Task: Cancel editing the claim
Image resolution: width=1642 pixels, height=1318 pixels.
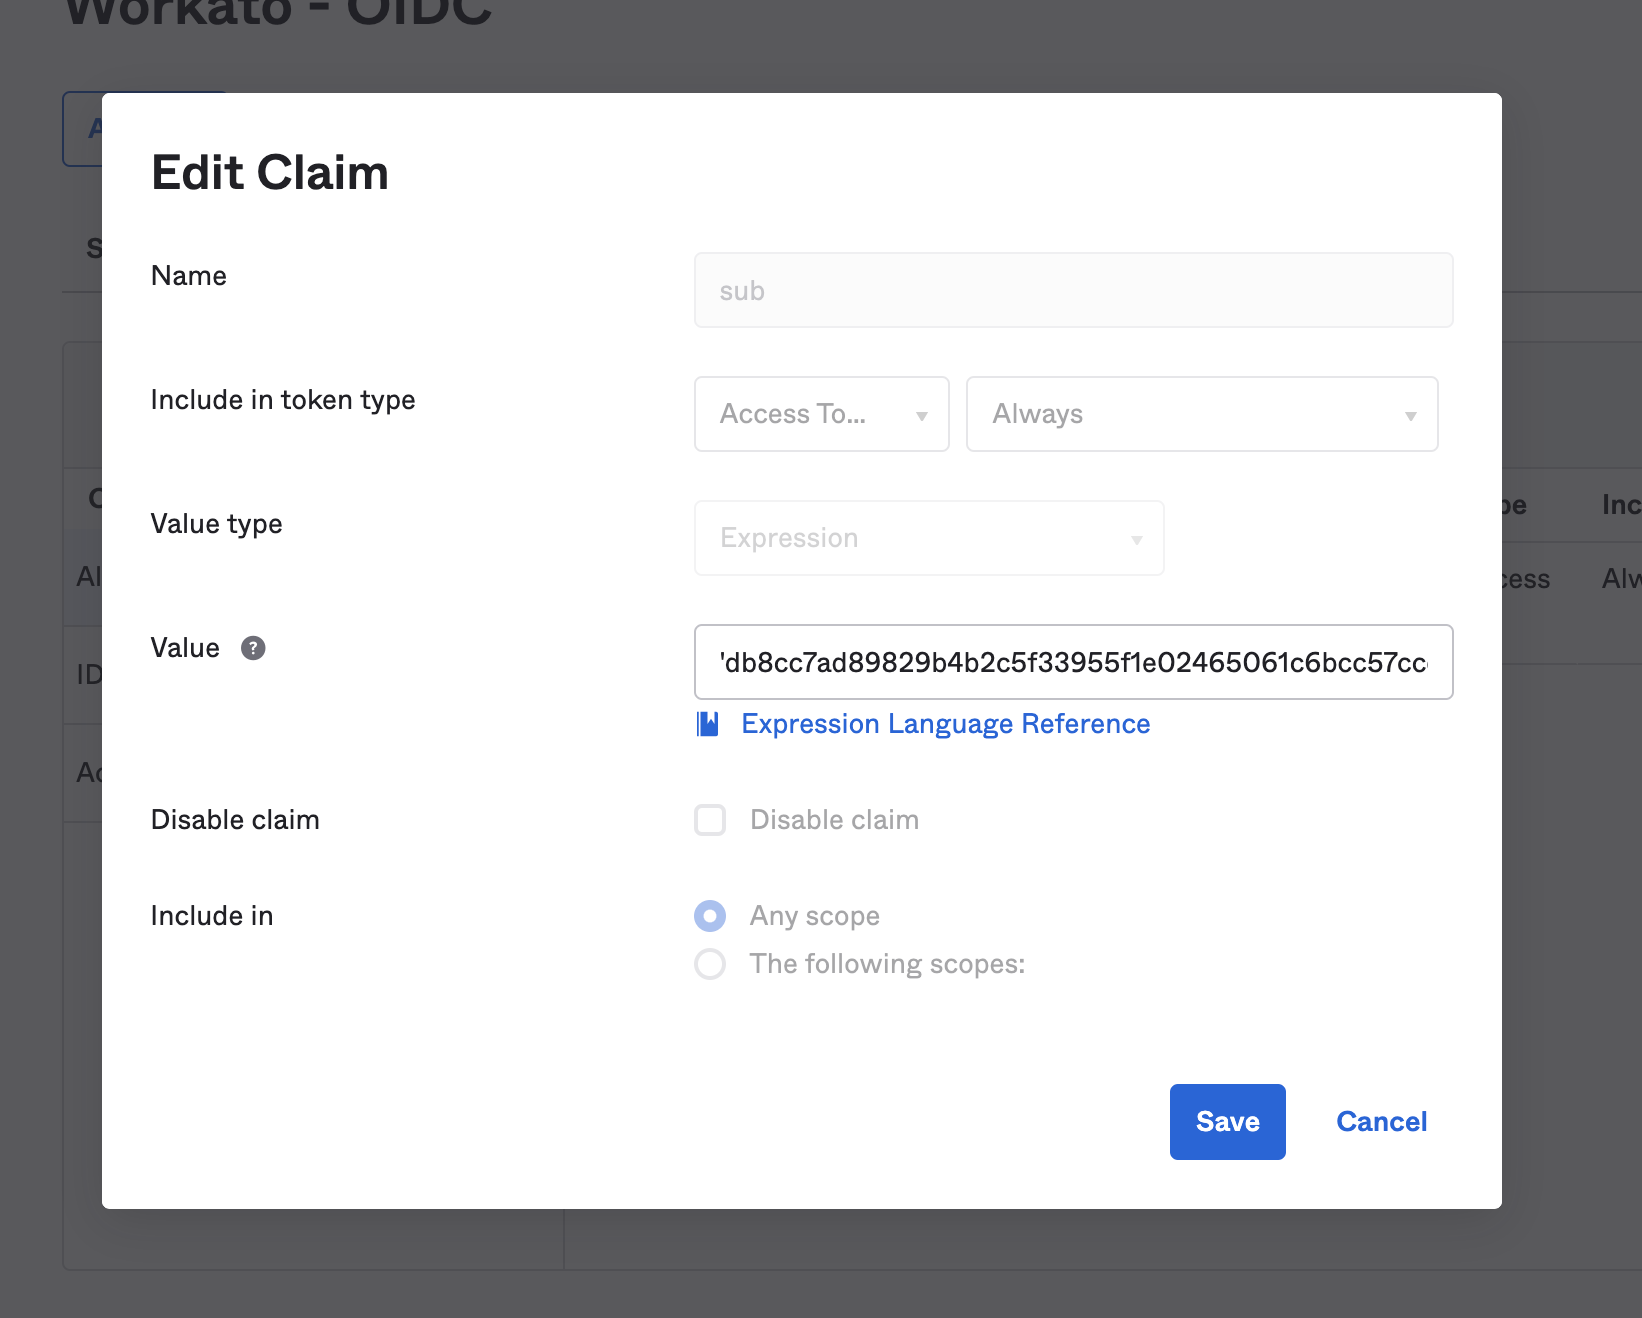Action: point(1381,1121)
